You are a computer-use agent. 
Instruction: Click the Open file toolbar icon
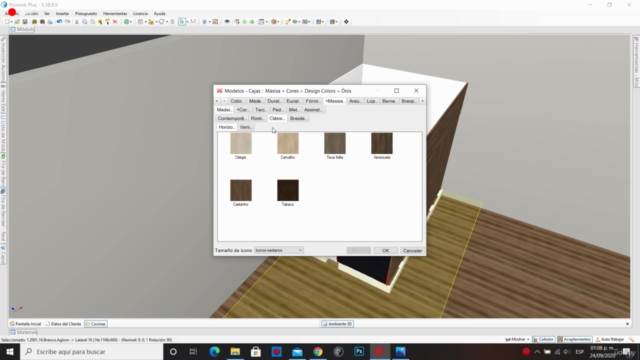pos(17,22)
